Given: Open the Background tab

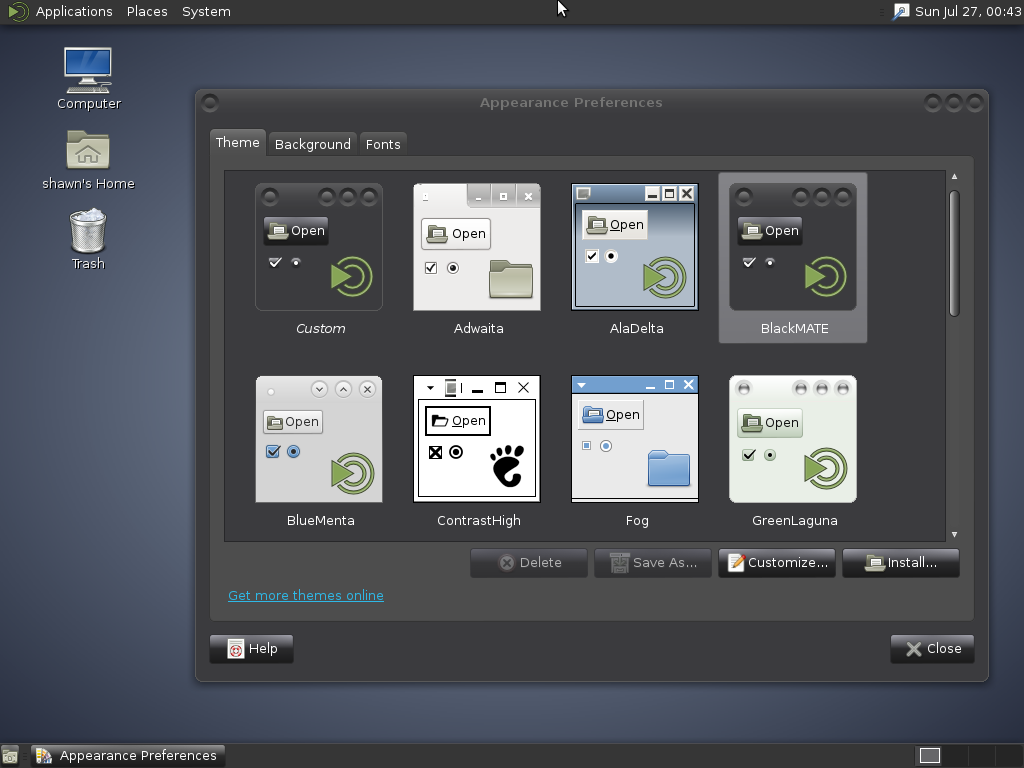Looking at the screenshot, I should [x=313, y=144].
